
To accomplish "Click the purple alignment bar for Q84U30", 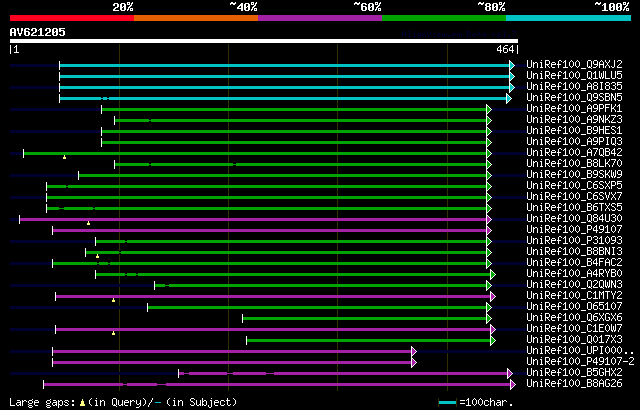I will pos(253,219).
